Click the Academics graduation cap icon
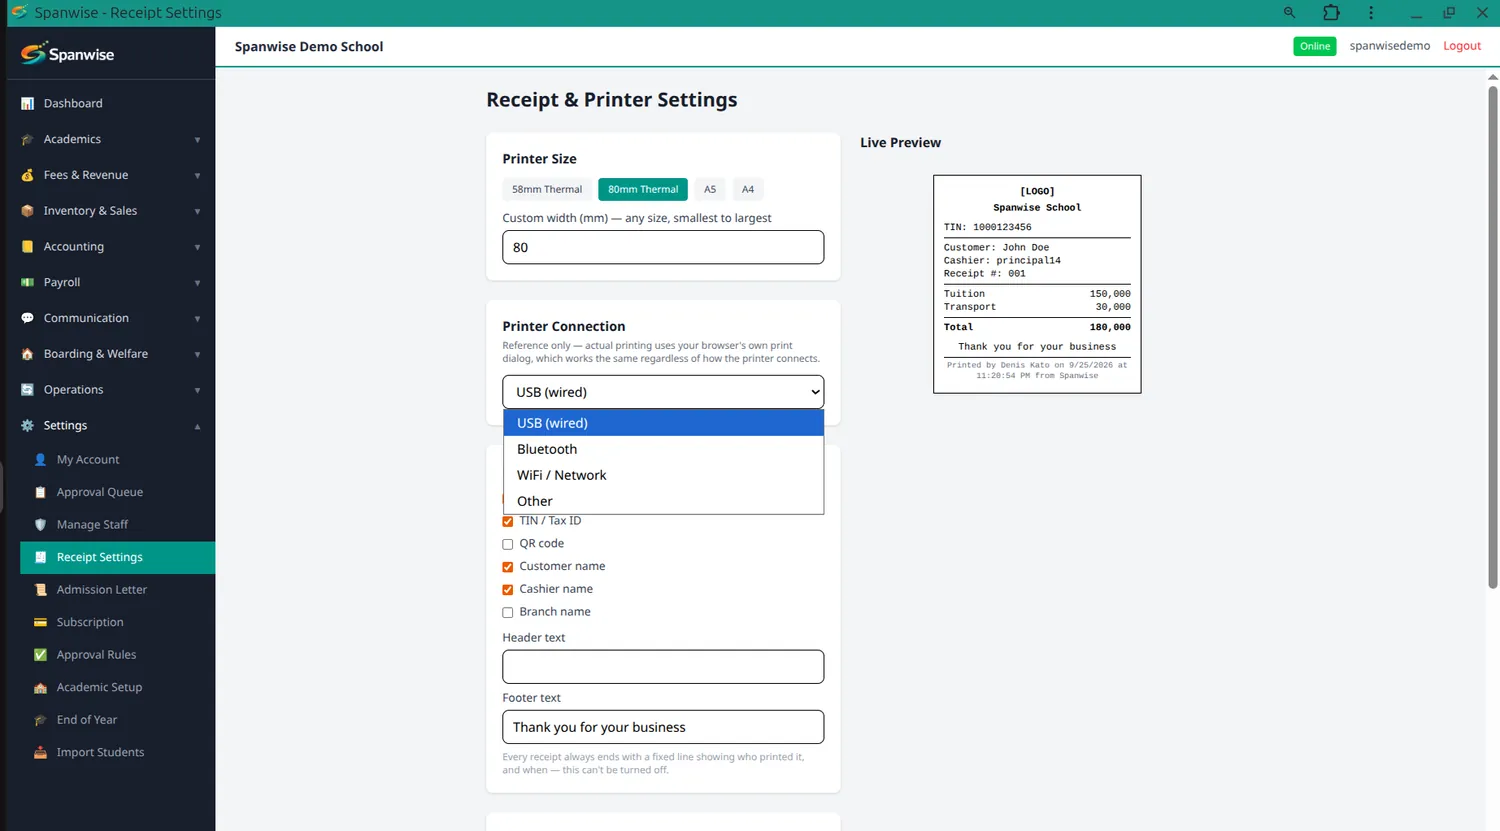Image resolution: width=1500 pixels, height=831 pixels. (27, 140)
